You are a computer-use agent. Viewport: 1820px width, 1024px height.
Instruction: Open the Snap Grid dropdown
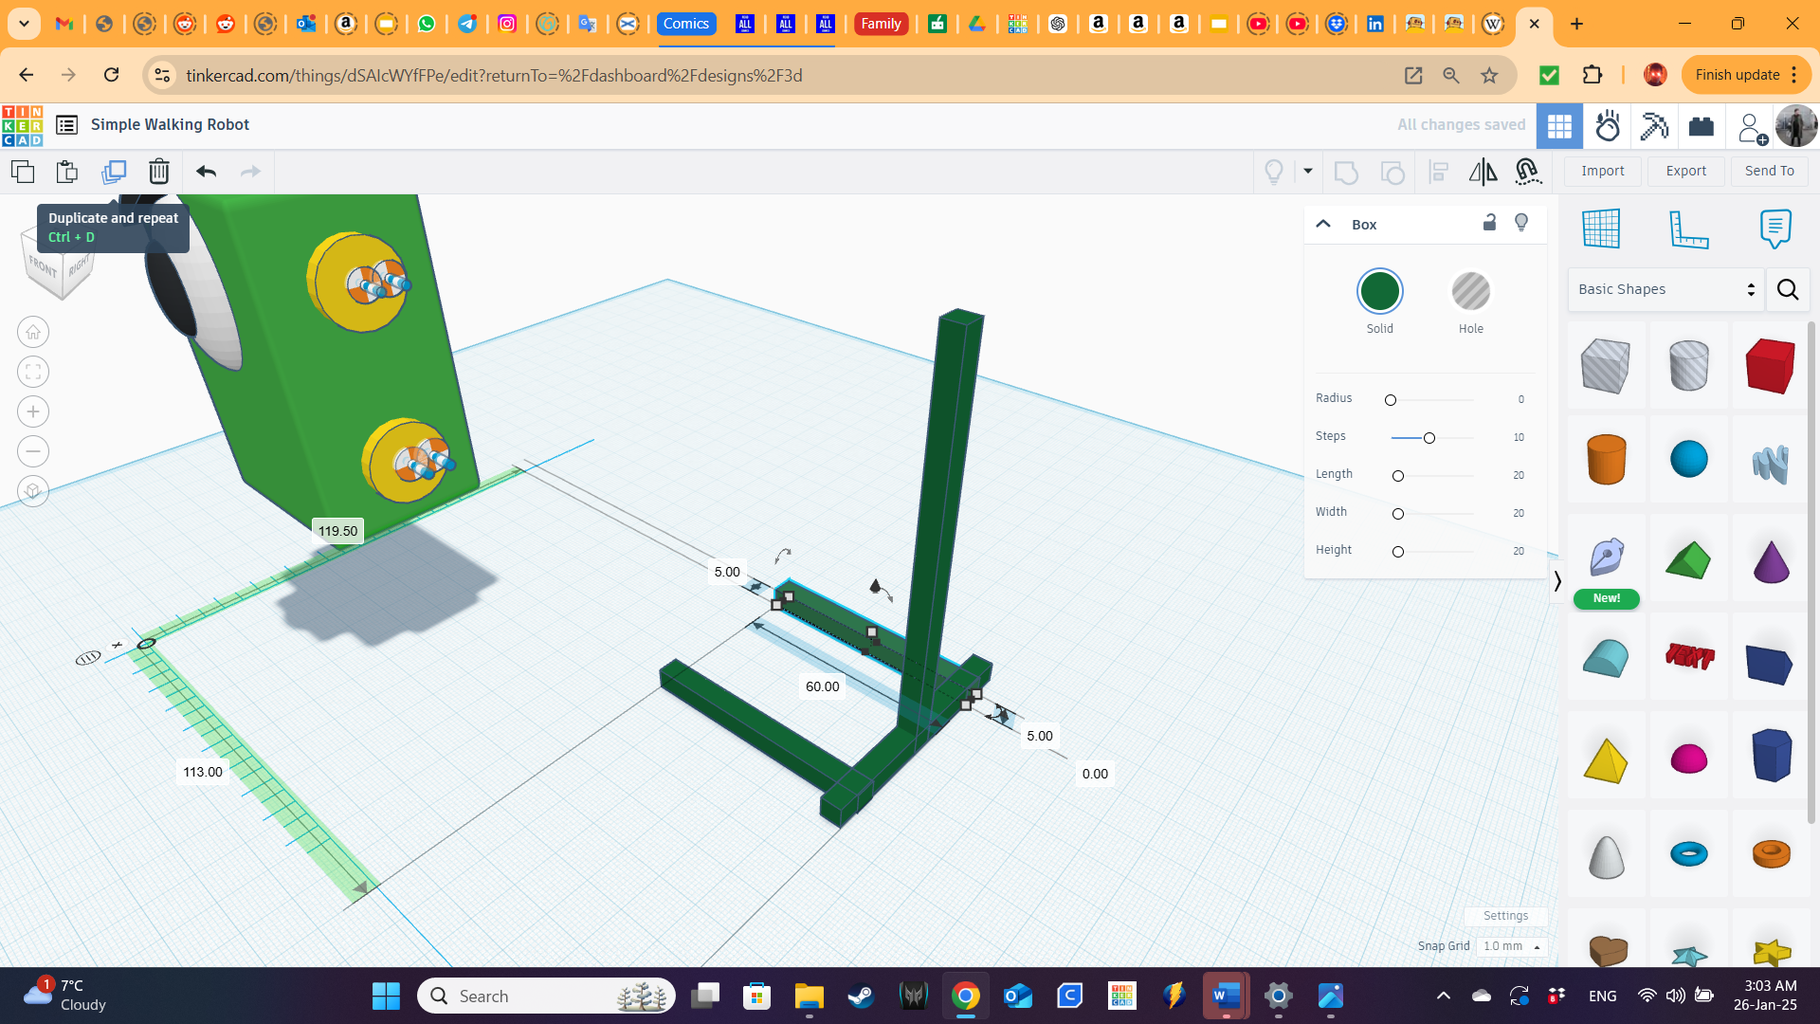[1512, 946]
